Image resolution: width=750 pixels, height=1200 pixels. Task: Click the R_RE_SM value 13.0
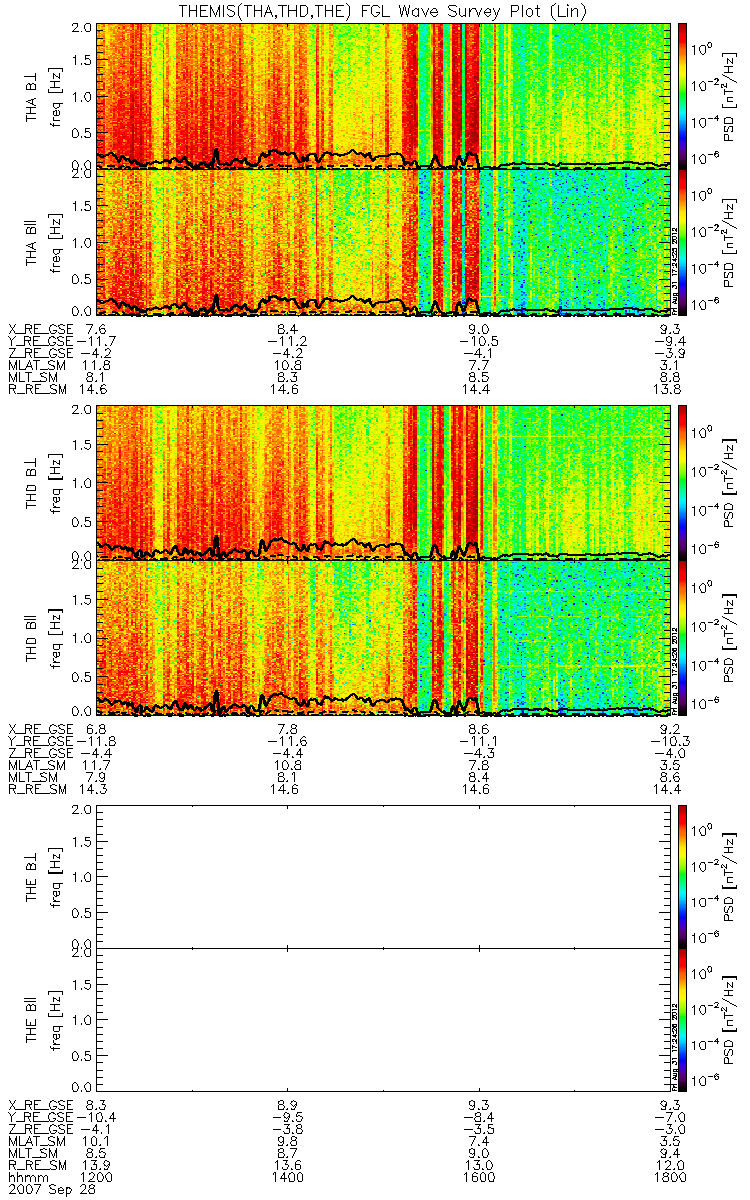pos(479,1166)
